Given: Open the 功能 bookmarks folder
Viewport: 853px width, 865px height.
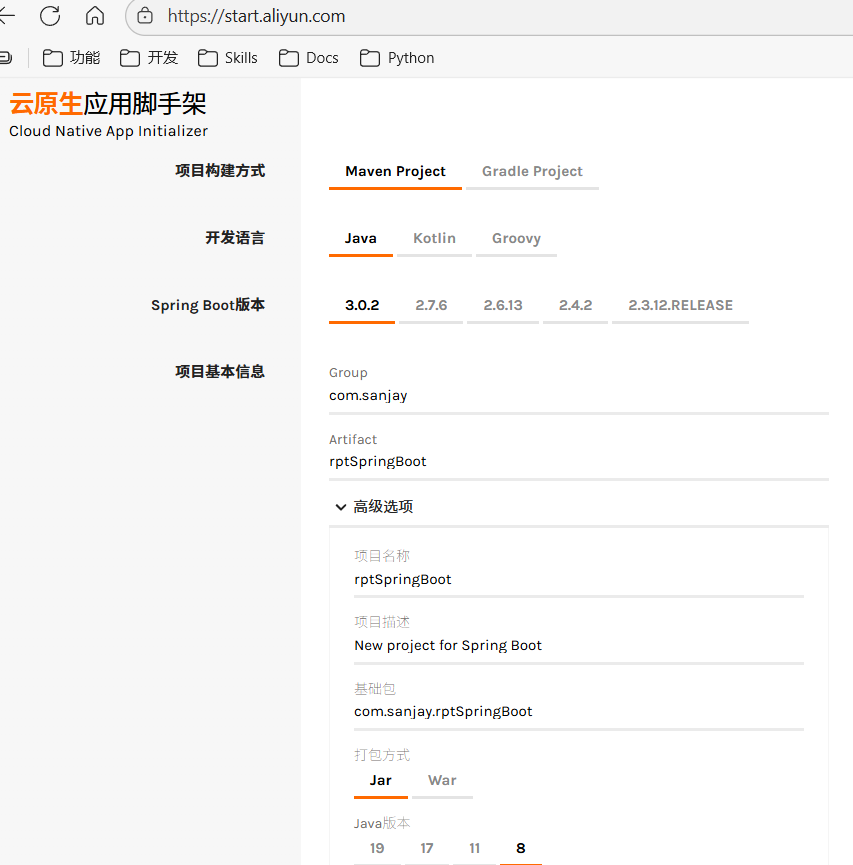Looking at the screenshot, I should (x=71, y=58).
